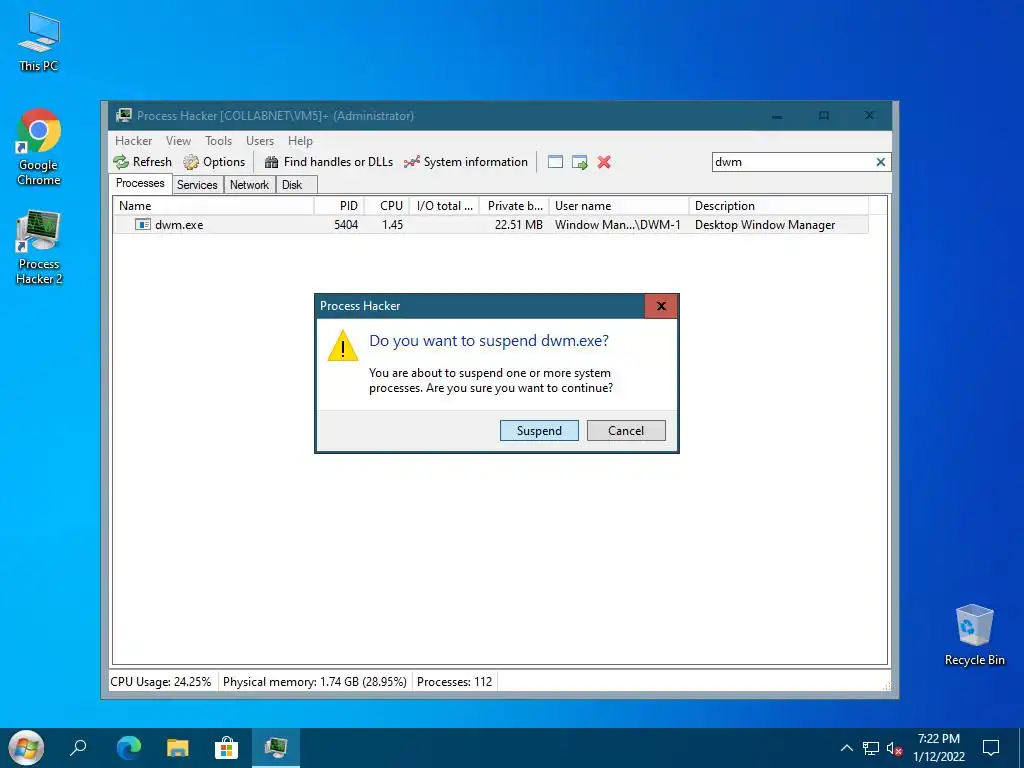Click the find window toolbar icon
This screenshot has height=768, width=1024.
(555, 162)
